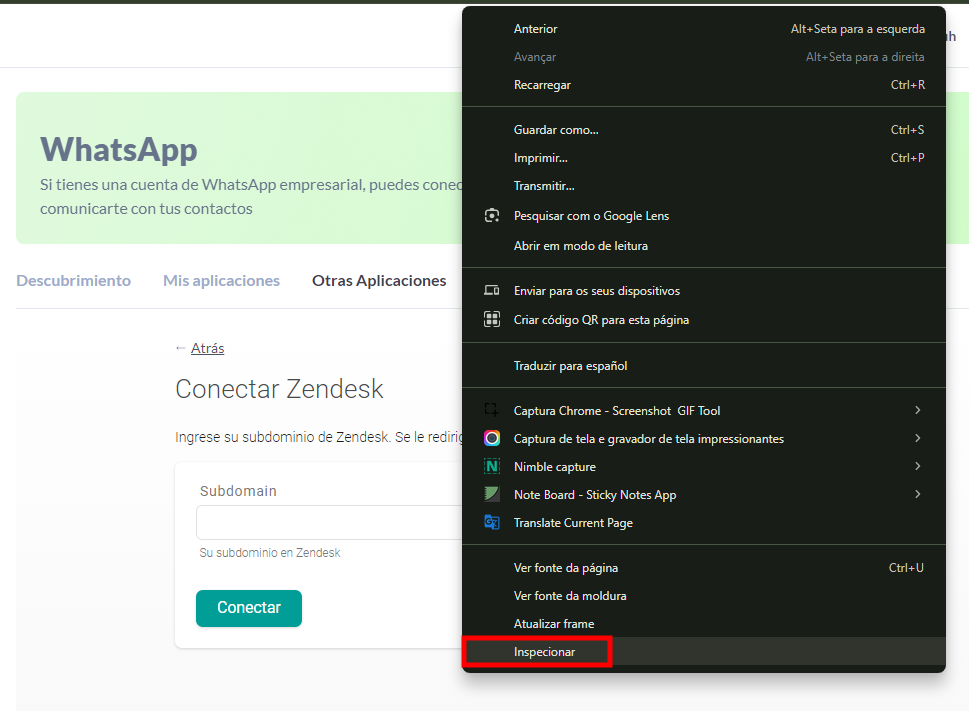Click the Note Board sticky notes icon
This screenshot has width=969, height=711.
pyautogui.click(x=491, y=494)
